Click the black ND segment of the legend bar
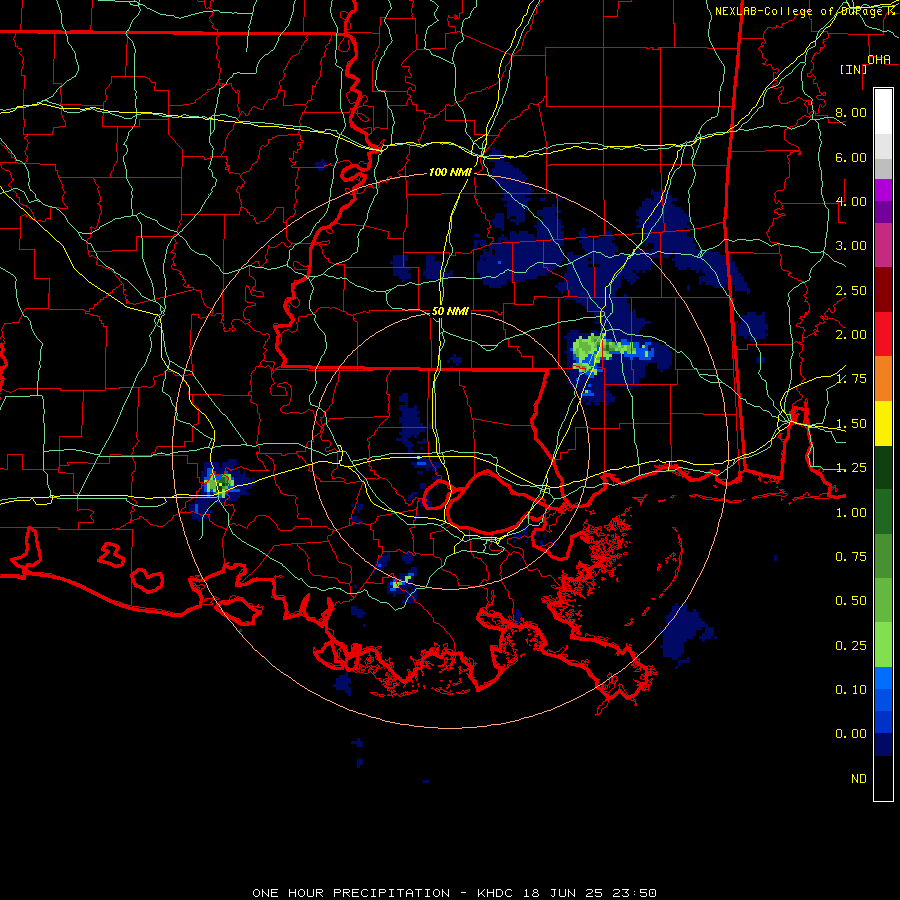Image resolution: width=900 pixels, height=900 pixels. (883, 778)
